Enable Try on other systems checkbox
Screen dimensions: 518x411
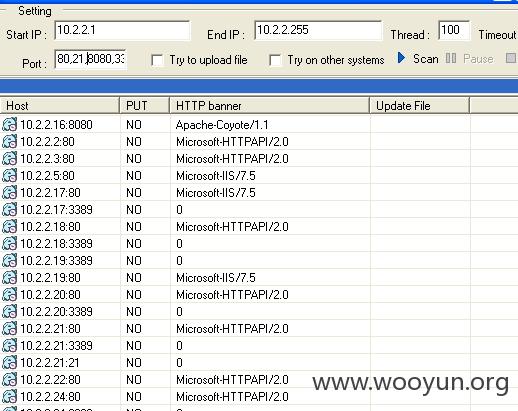(275, 60)
